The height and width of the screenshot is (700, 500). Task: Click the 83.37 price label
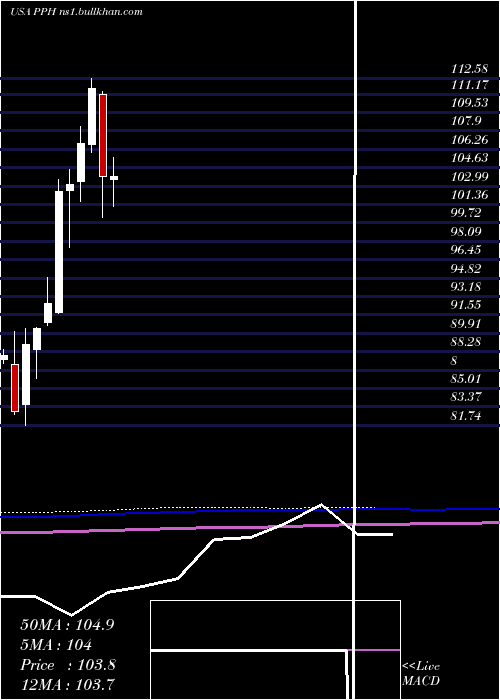click(x=466, y=397)
